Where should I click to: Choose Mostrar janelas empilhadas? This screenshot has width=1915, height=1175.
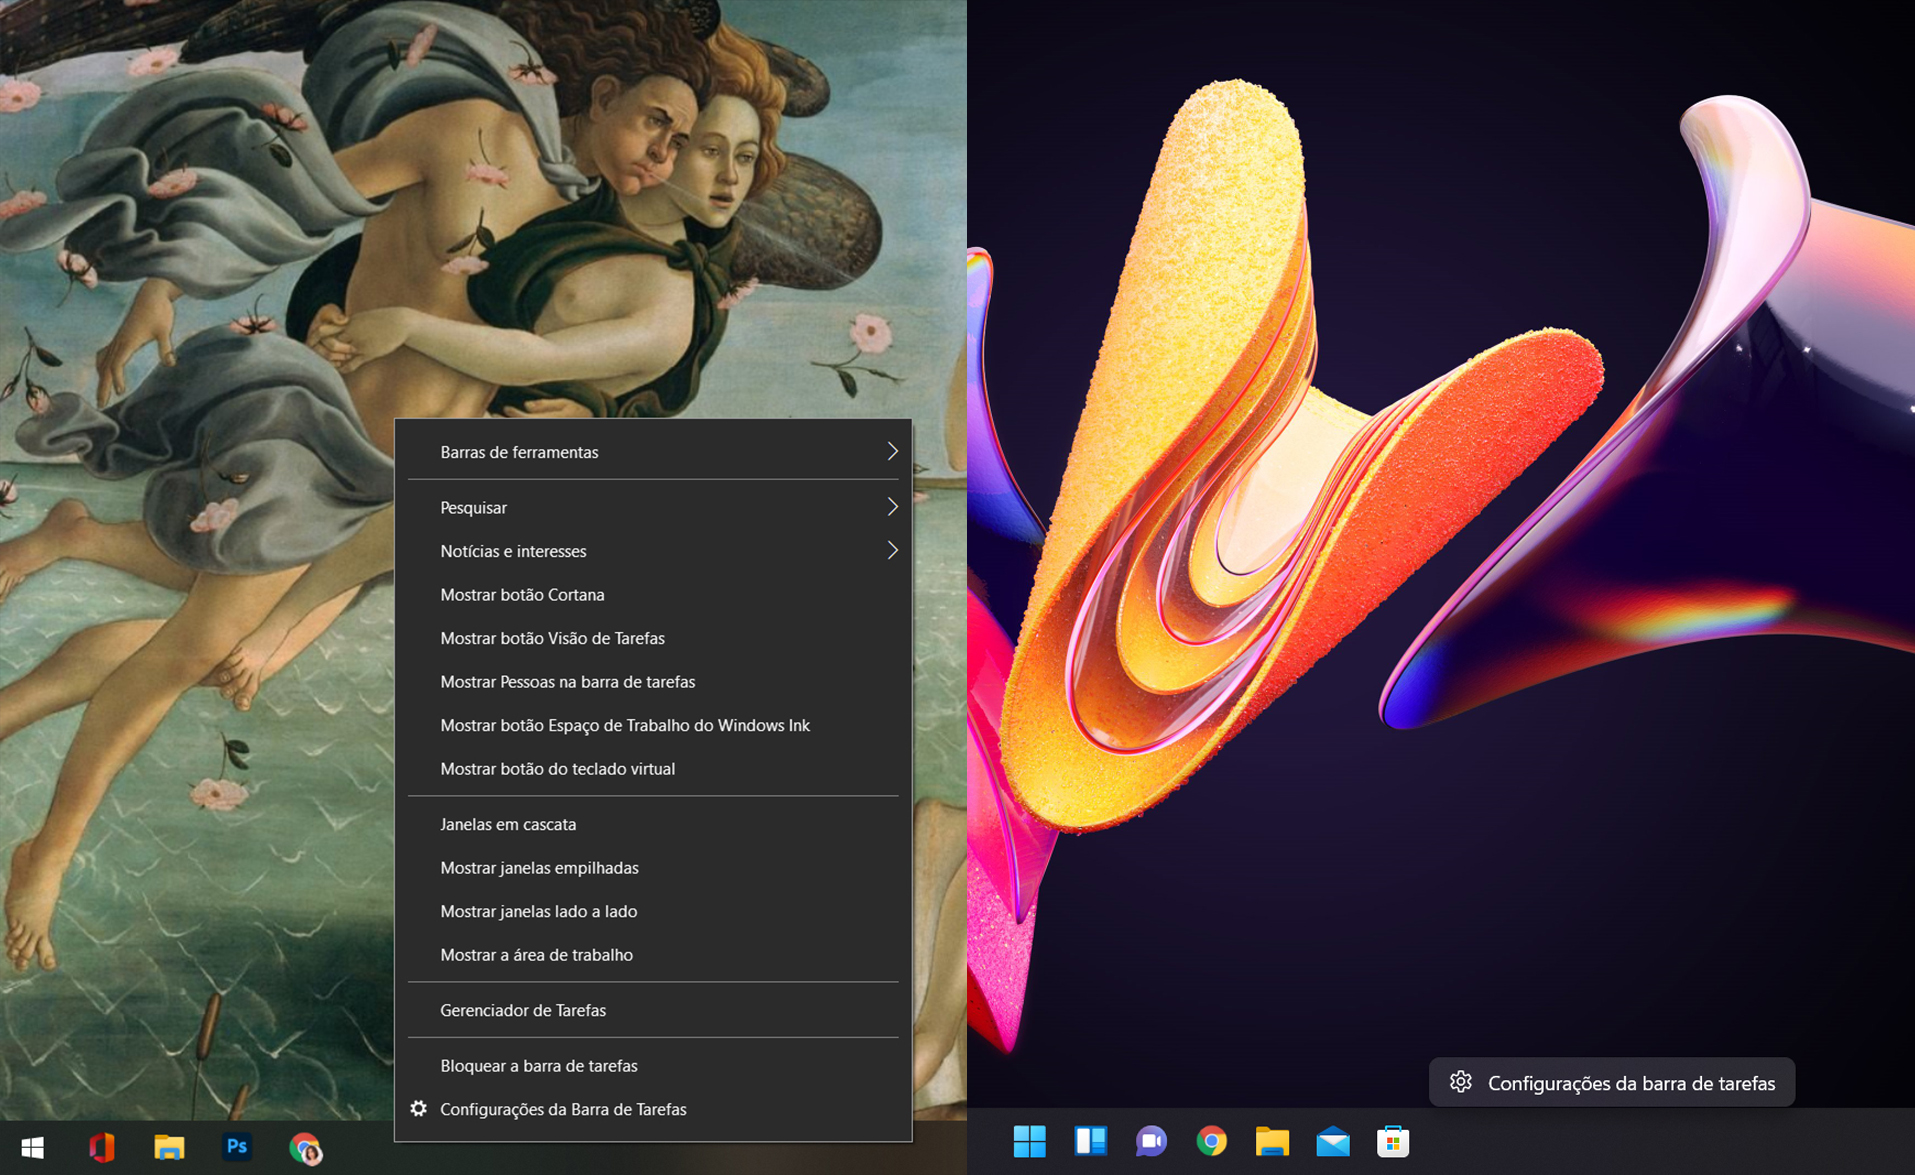click(653, 868)
